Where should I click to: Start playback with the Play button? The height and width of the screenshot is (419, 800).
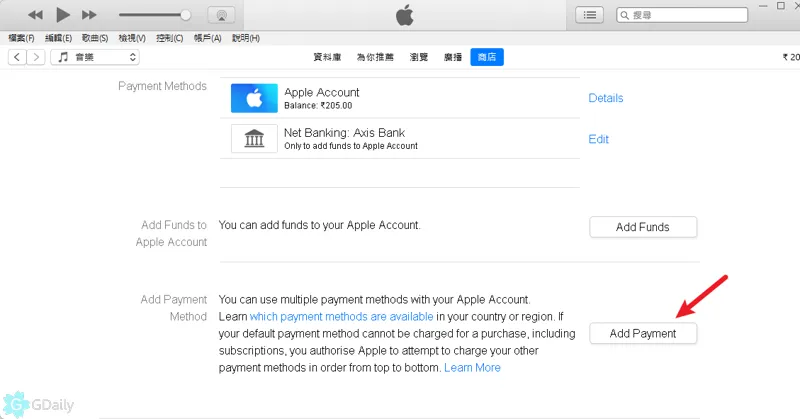(x=62, y=15)
